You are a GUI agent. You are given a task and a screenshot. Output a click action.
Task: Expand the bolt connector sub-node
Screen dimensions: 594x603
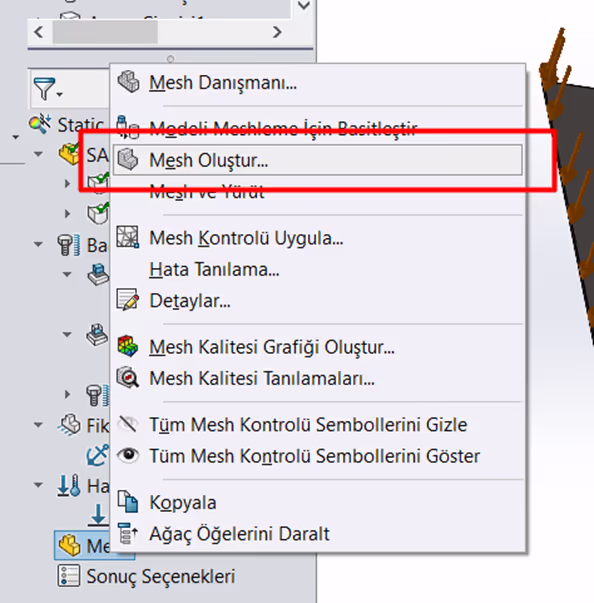pos(67,395)
